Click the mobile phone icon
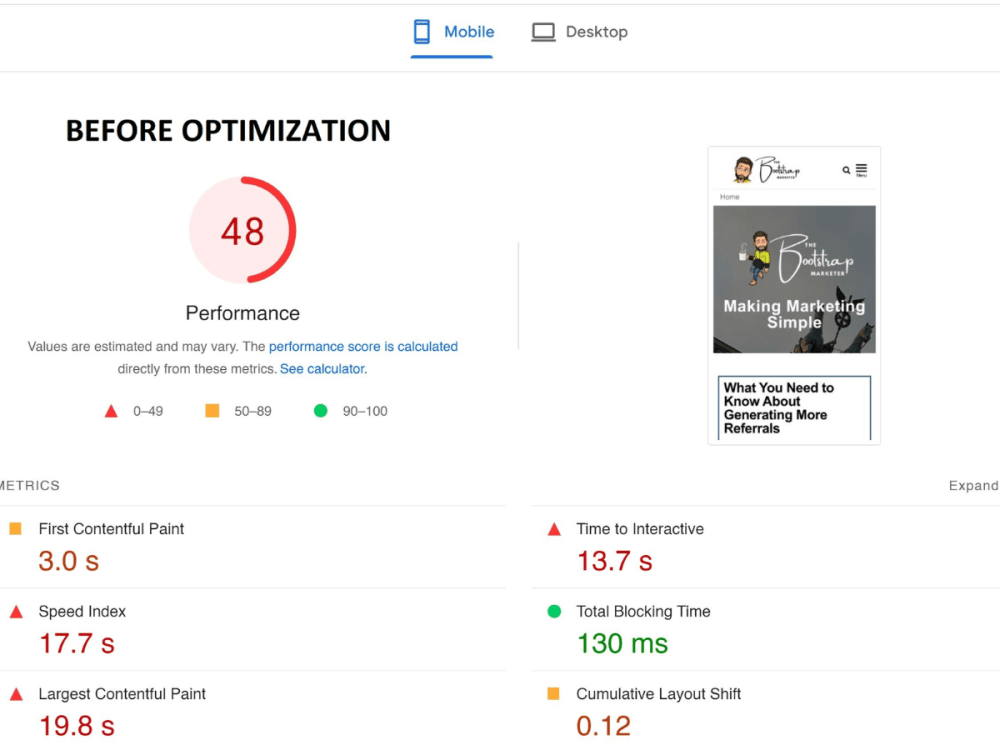This screenshot has width=1000, height=750. pyautogui.click(x=422, y=32)
